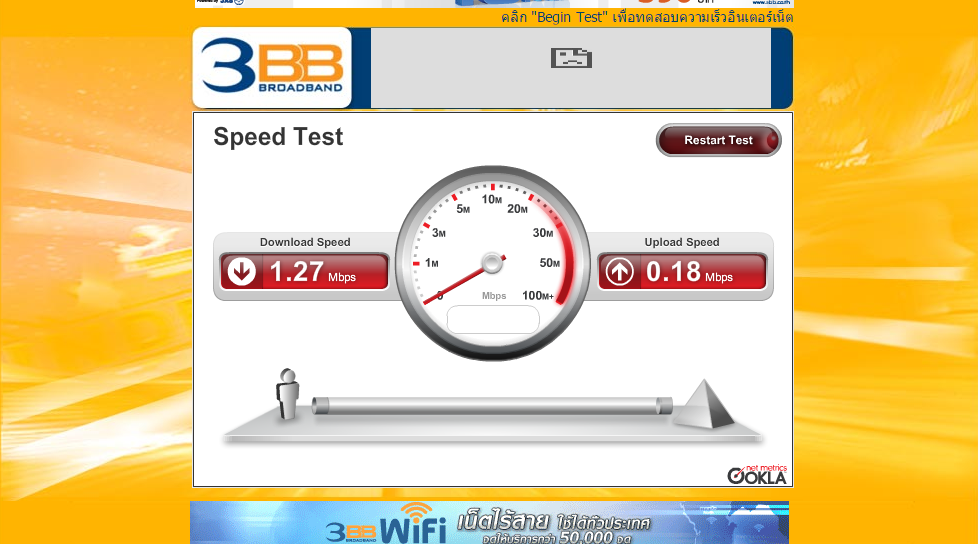Click the Thai Begin Test instruction text

coord(647,17)
